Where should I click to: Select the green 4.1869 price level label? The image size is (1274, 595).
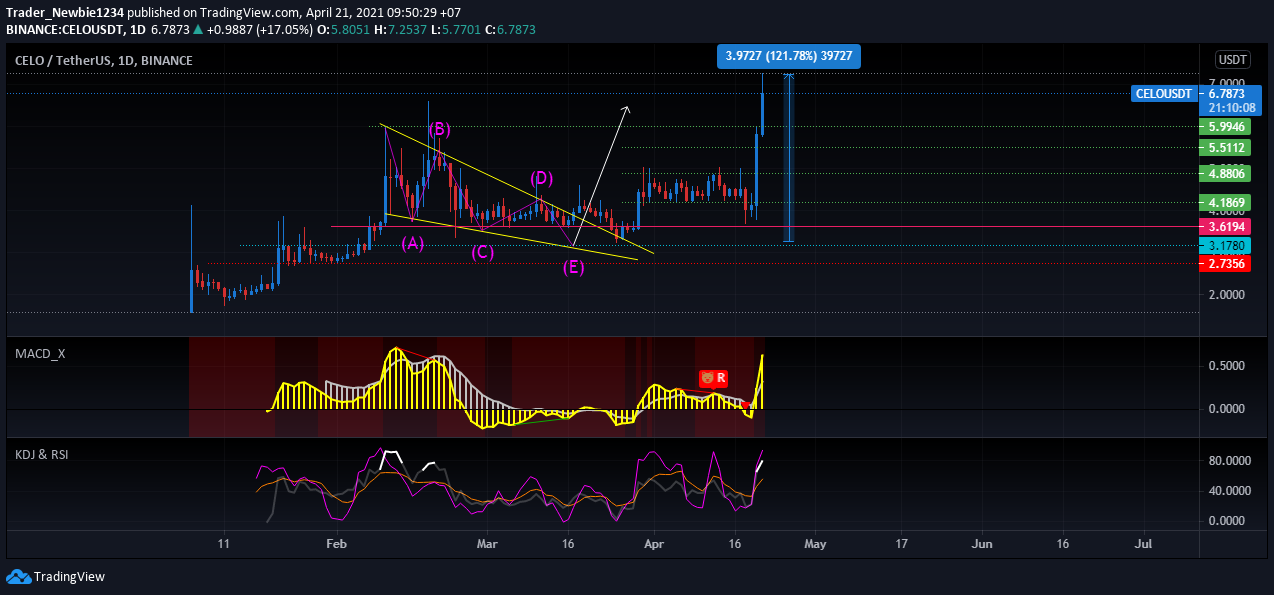point(1226,203)
